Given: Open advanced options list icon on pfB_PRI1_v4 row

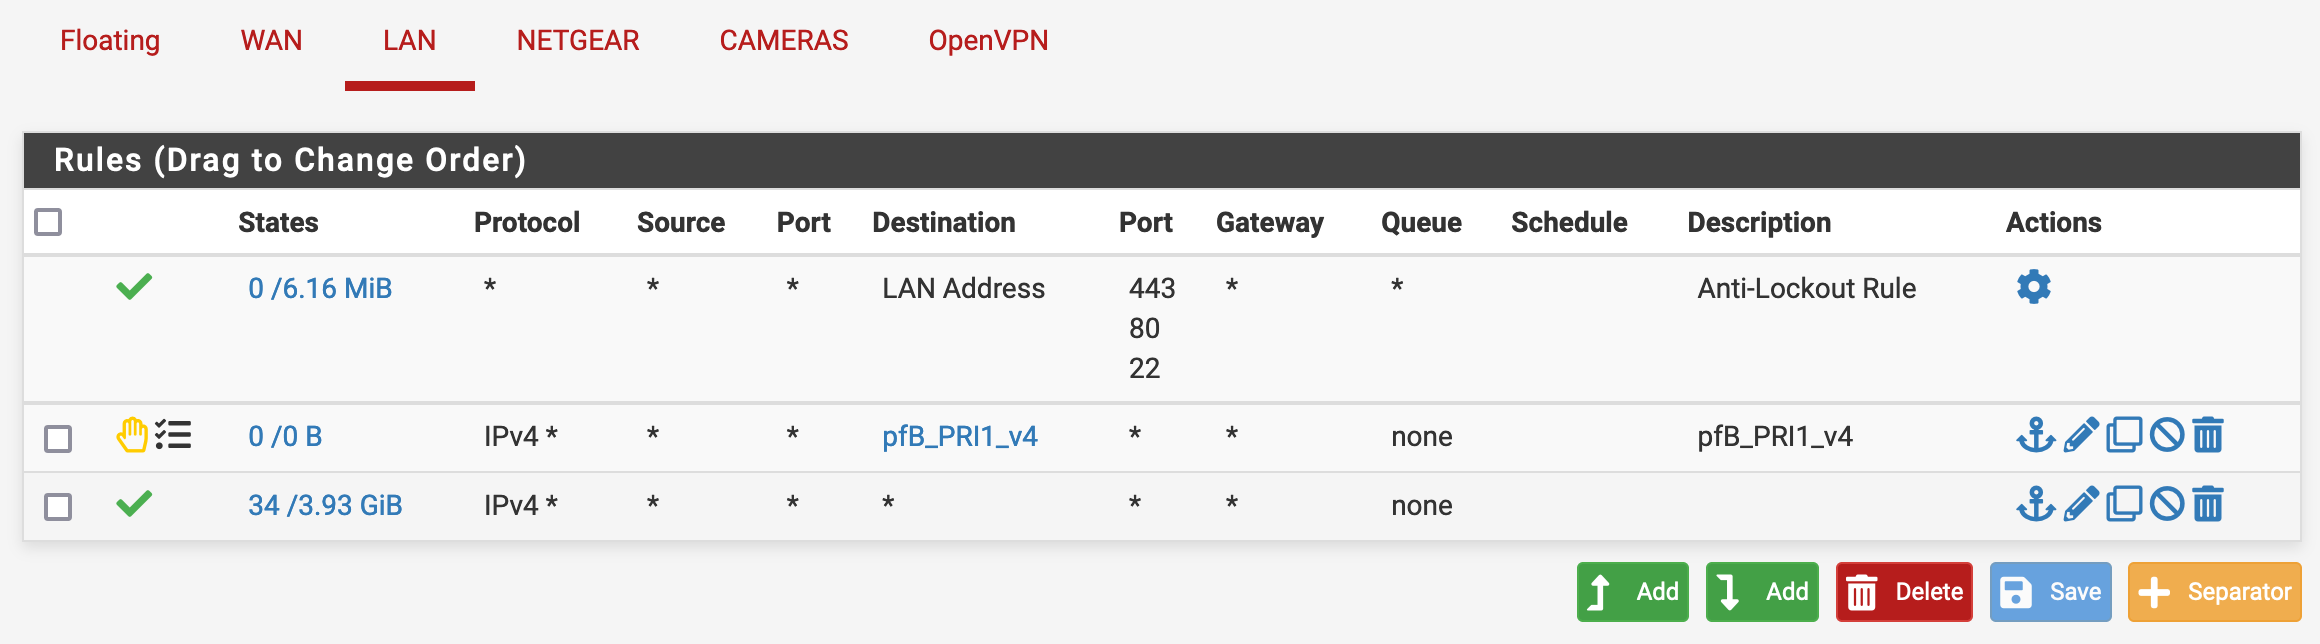Looking at the screenshot, I should [x=174, y=435].
